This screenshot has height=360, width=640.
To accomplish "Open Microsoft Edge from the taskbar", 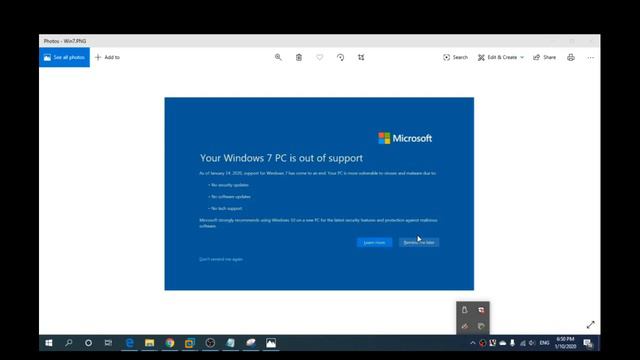I will pyautogui.click(x=129, y=343).
